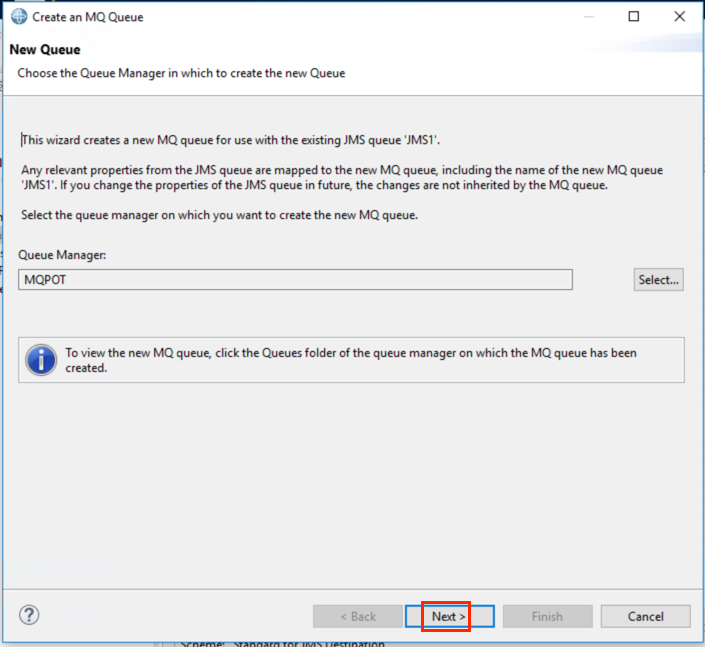705x647 pixels.
Task: Click the globe icon in title bar
Action: point(19,17)
